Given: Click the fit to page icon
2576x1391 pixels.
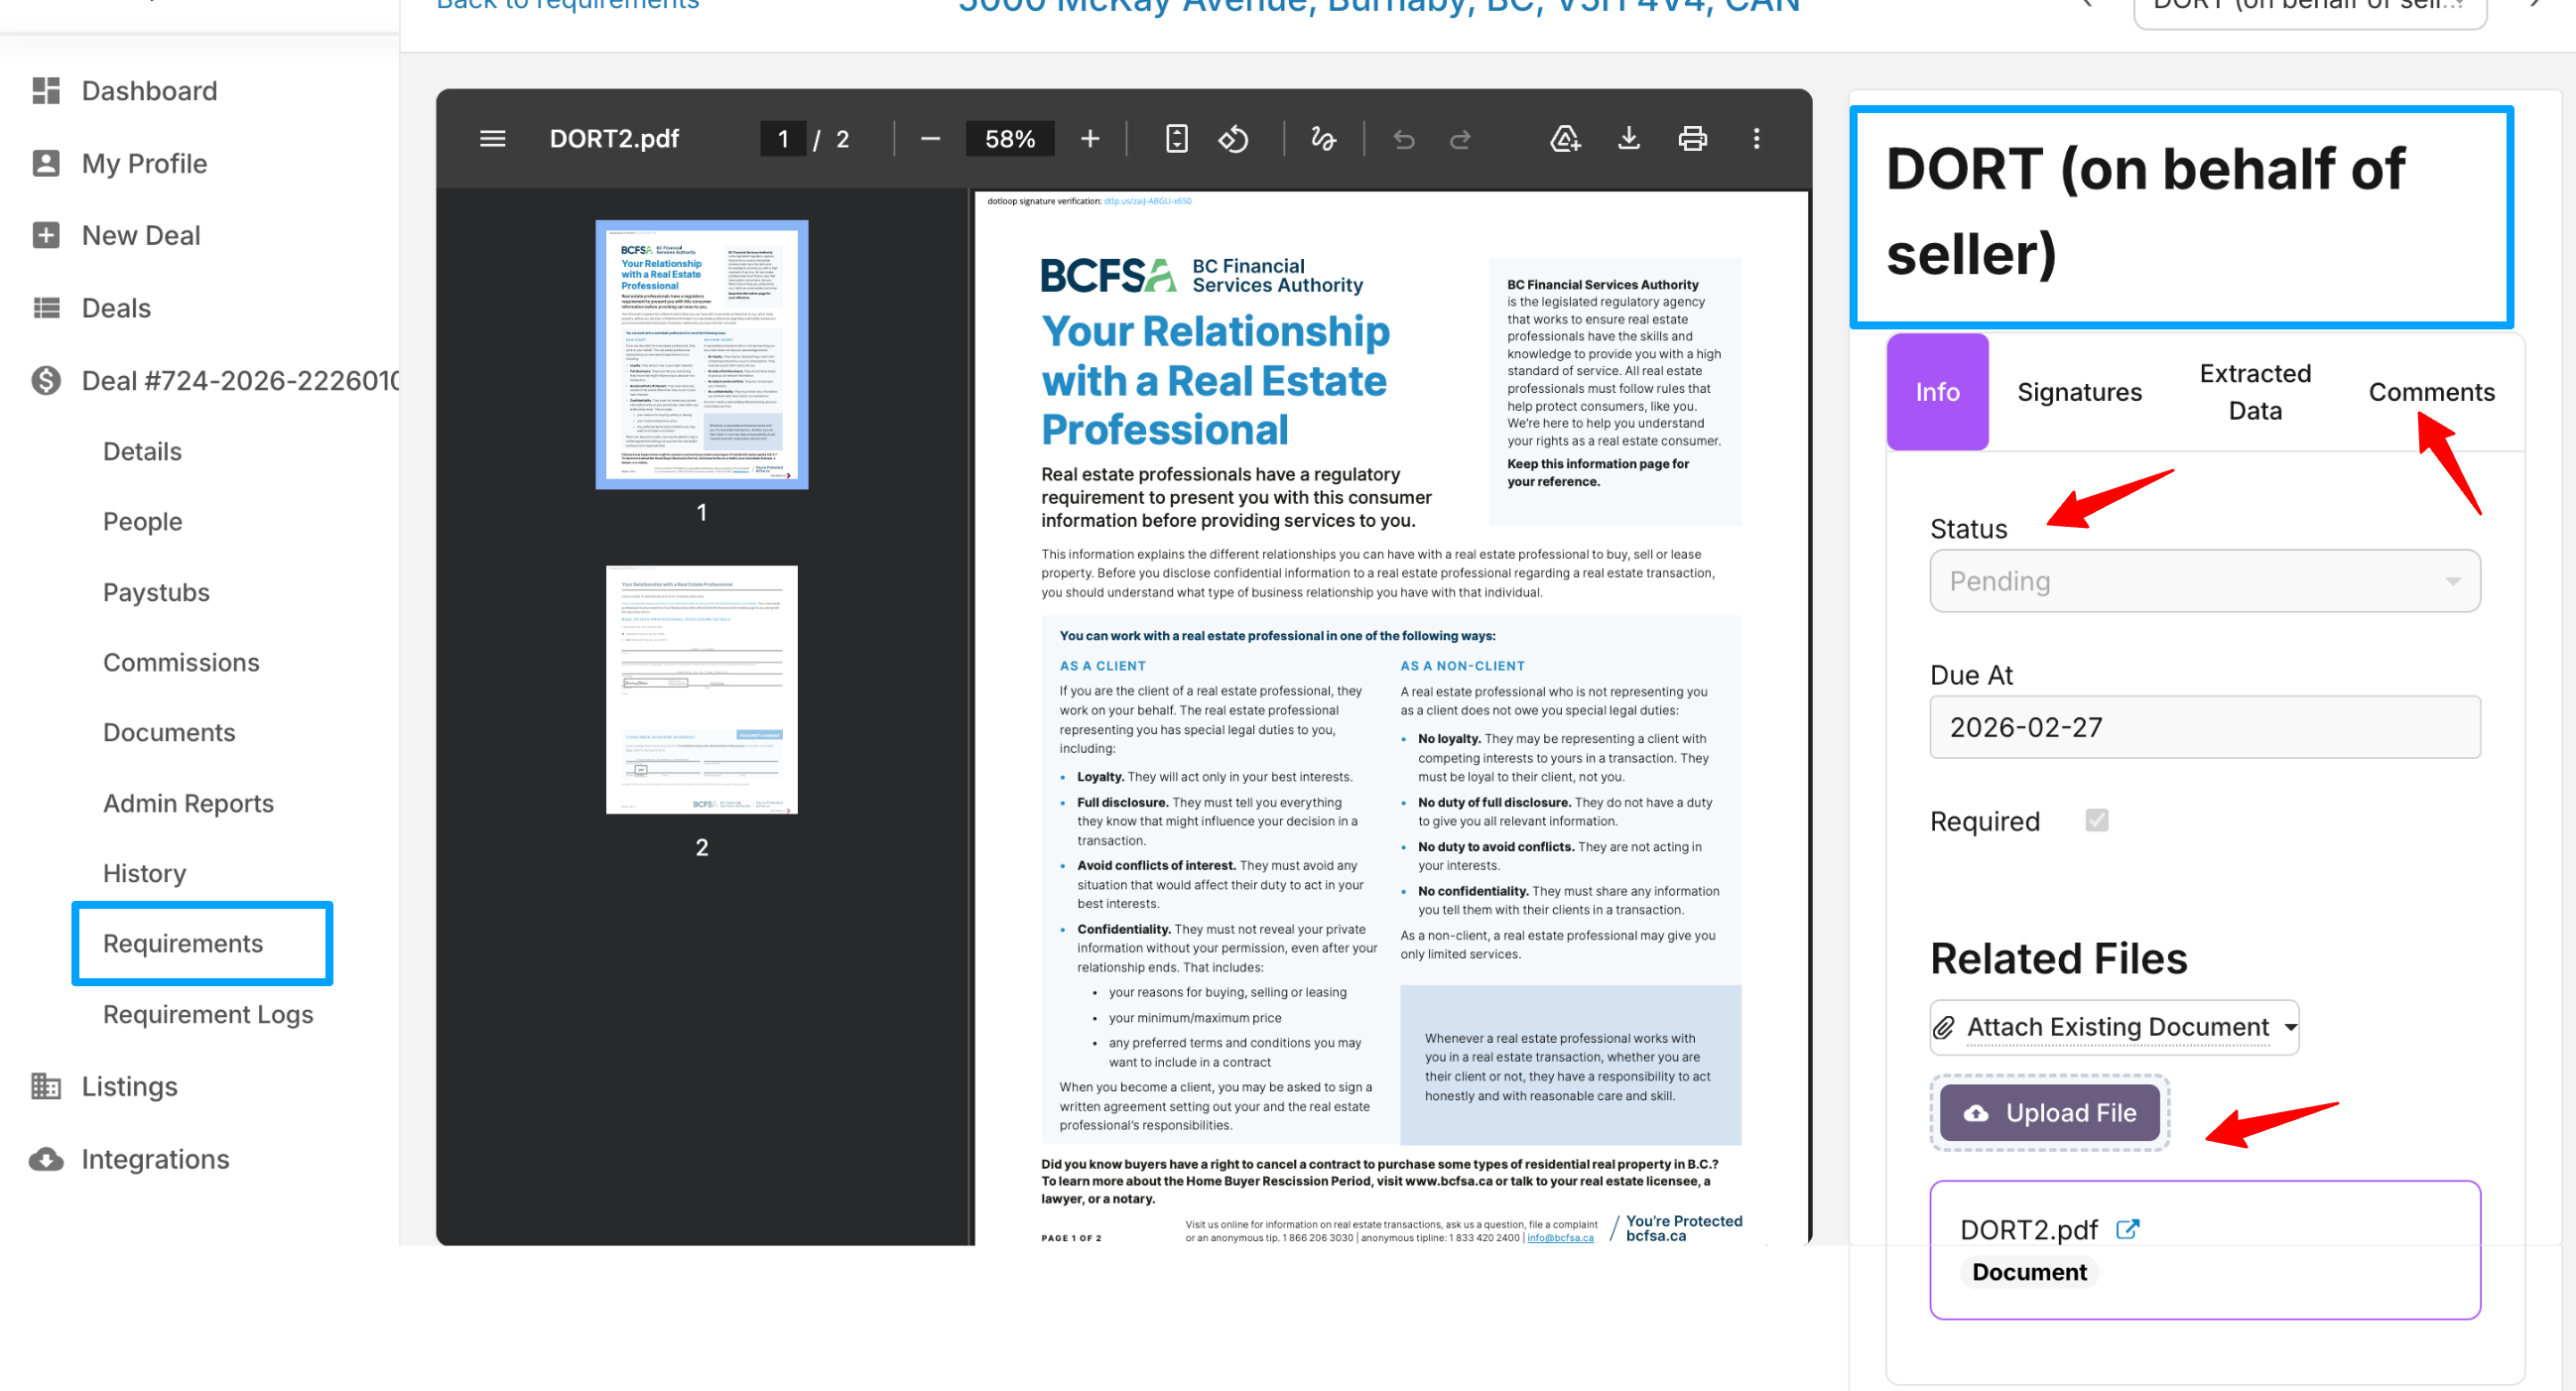Looking at the screenshot, I should (x=1176, y=139).
